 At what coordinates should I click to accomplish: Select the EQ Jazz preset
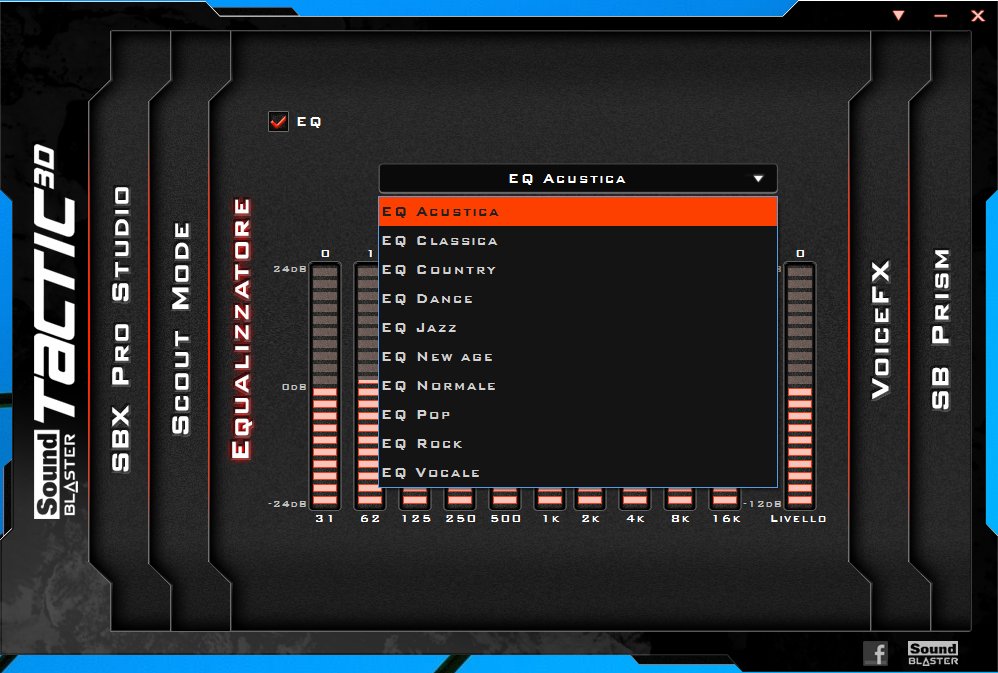[x=578, y=327]
